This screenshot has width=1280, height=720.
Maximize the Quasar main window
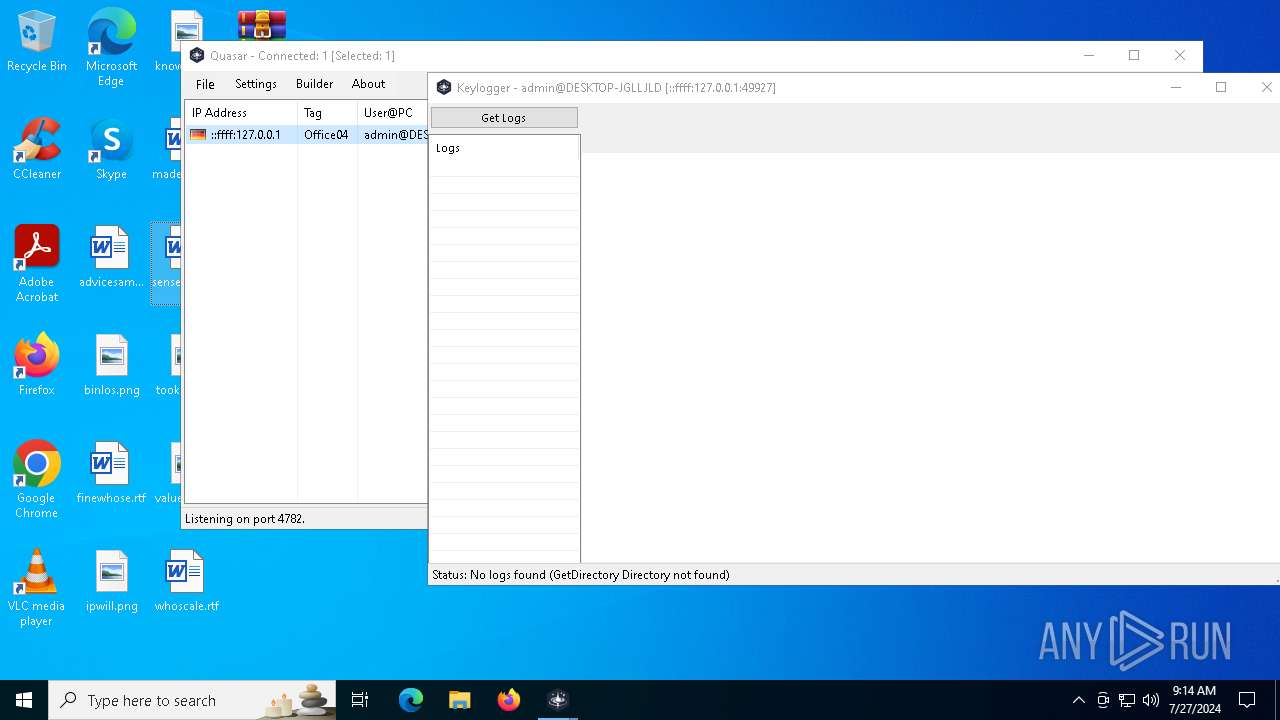pyautogui.click(x=1134, y=56)
